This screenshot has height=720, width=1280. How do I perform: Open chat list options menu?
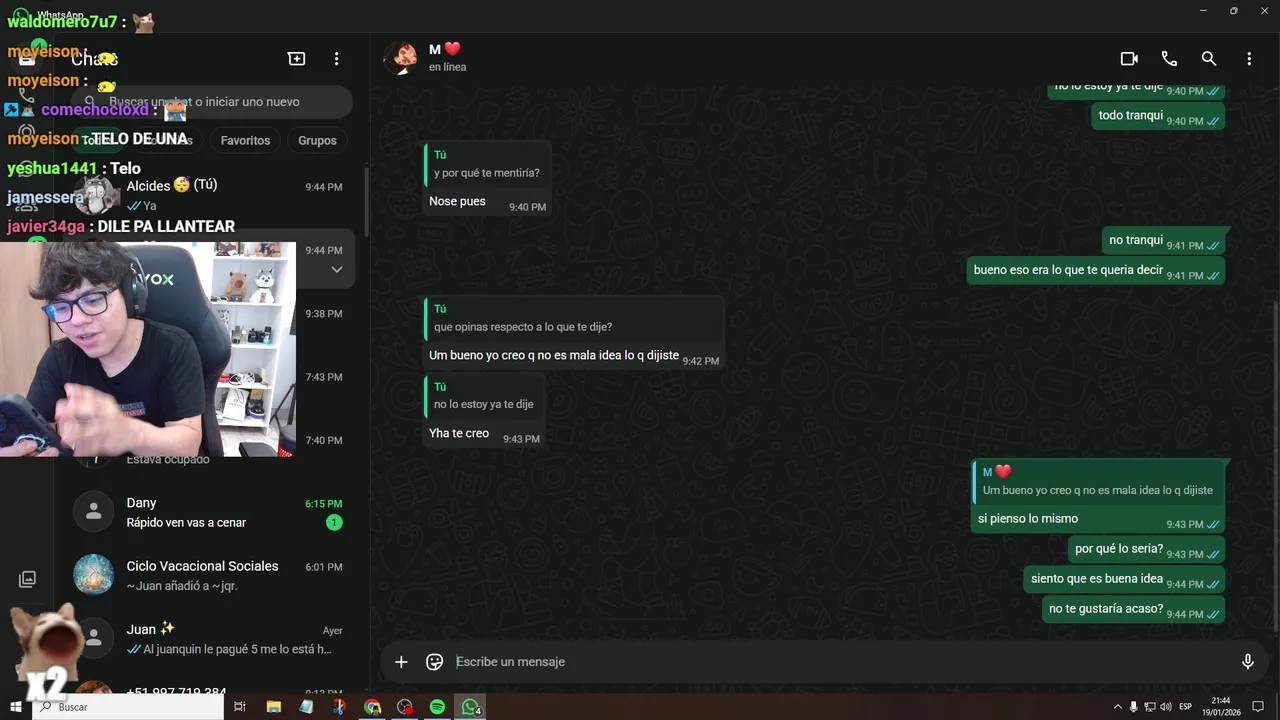click(337, 59)
